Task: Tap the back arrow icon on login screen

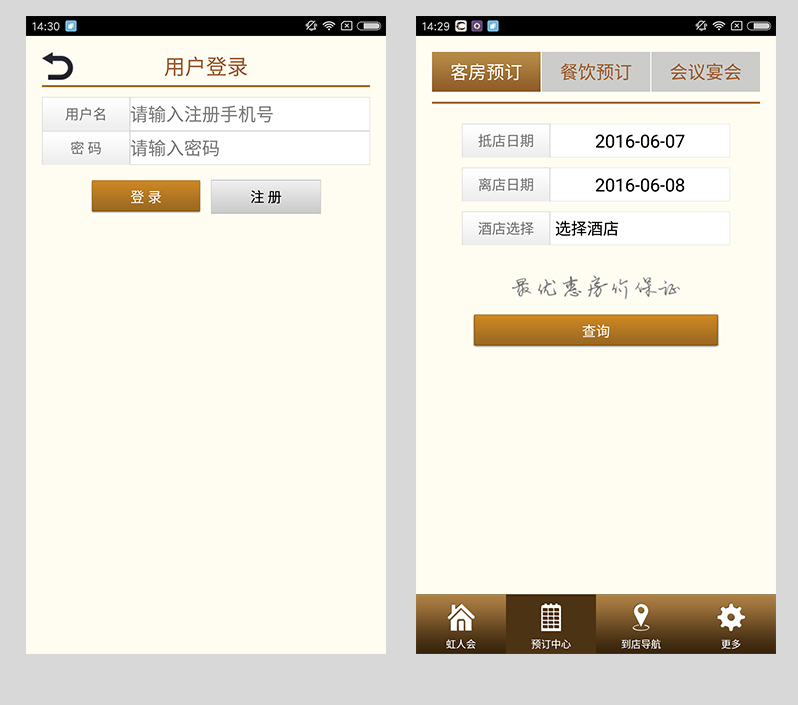Action: click(58, 67)
